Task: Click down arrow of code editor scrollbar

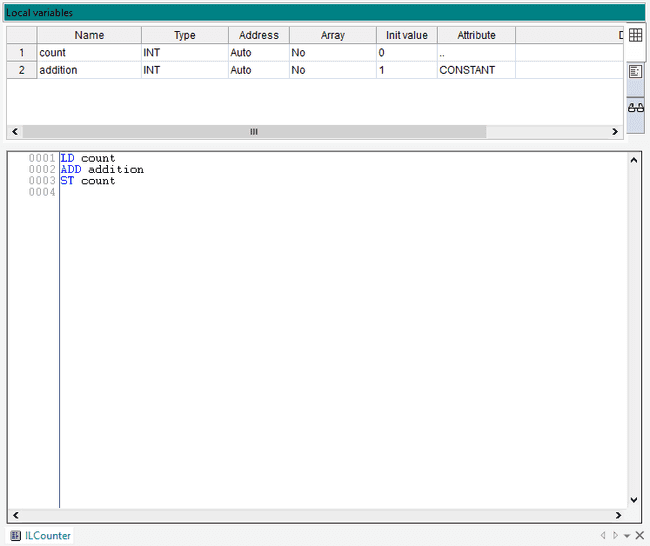Action: 633,500
